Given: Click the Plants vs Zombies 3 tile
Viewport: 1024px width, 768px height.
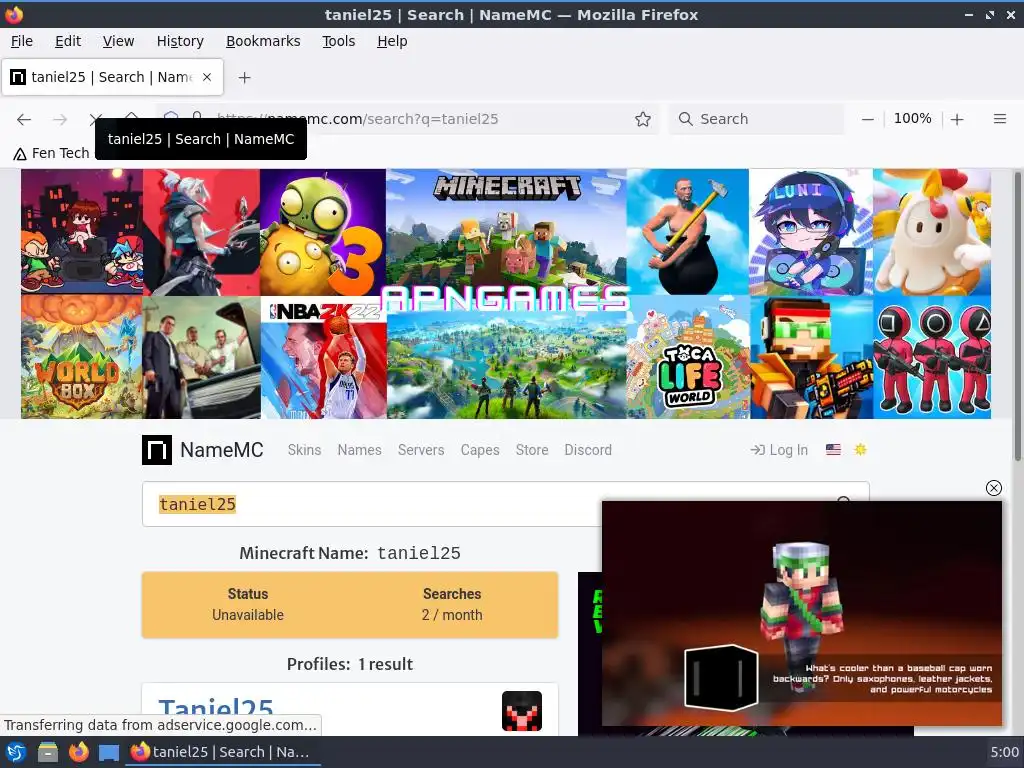Looking at the screenshot, I should 323,232.
